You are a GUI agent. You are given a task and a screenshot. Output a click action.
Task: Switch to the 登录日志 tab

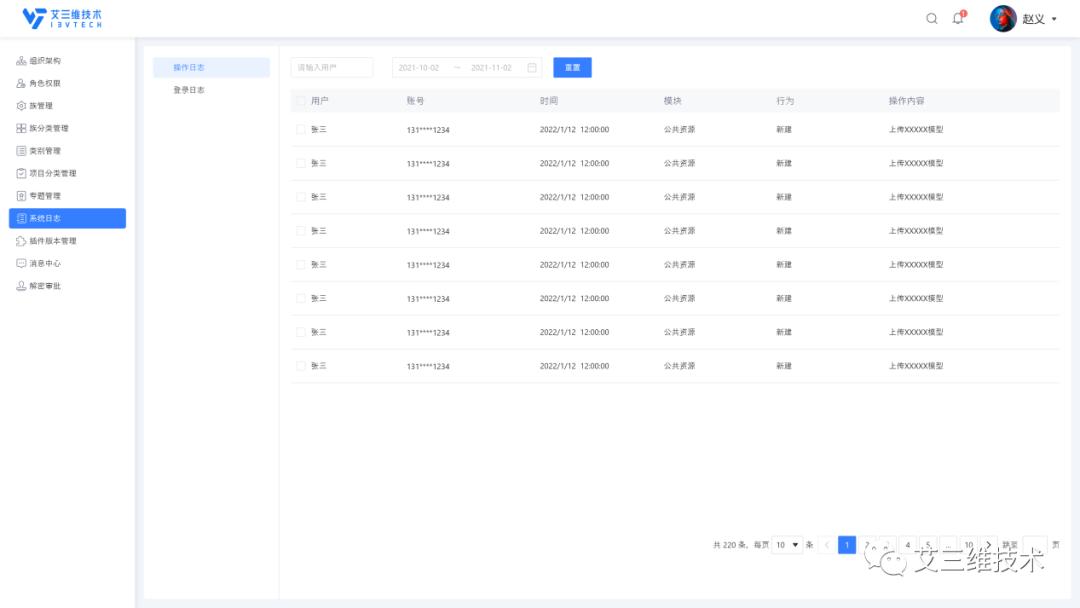pyautogui.click(x=189, y=90)
